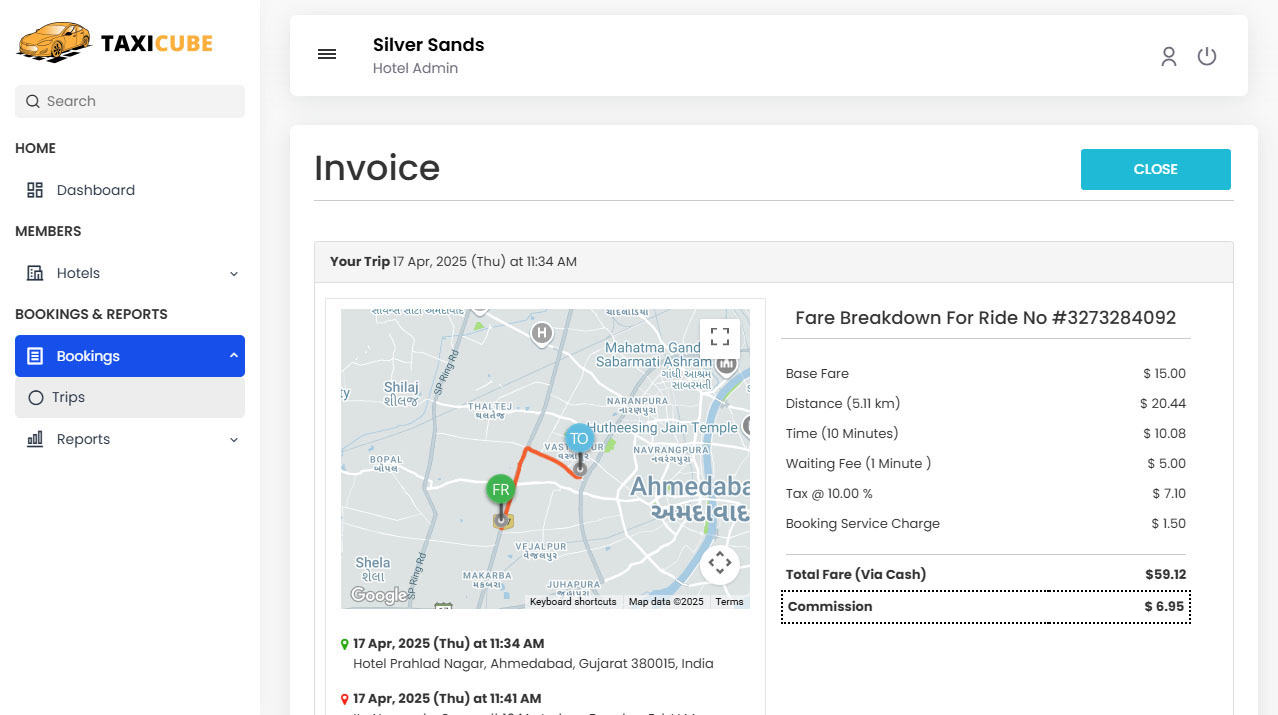Select the pickup marker FR on map
Image resolution: width=1278 pixels, height=715 pixels.
[x=500, y=490]
